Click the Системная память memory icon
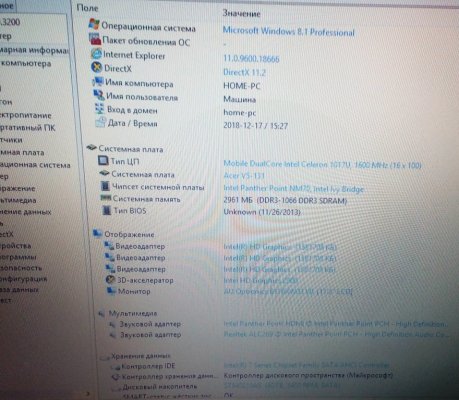 pyautogui.click(x=106, y=198)
